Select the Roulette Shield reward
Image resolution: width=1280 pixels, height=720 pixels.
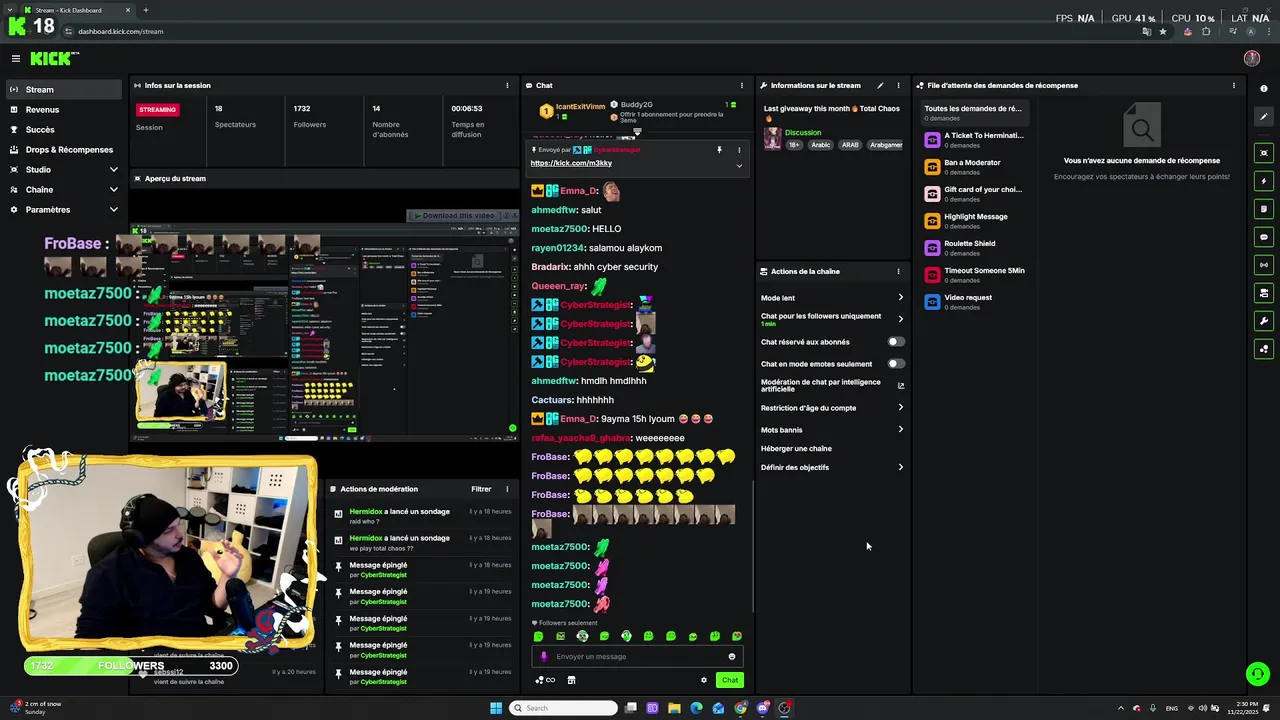(x=976, y=247)
